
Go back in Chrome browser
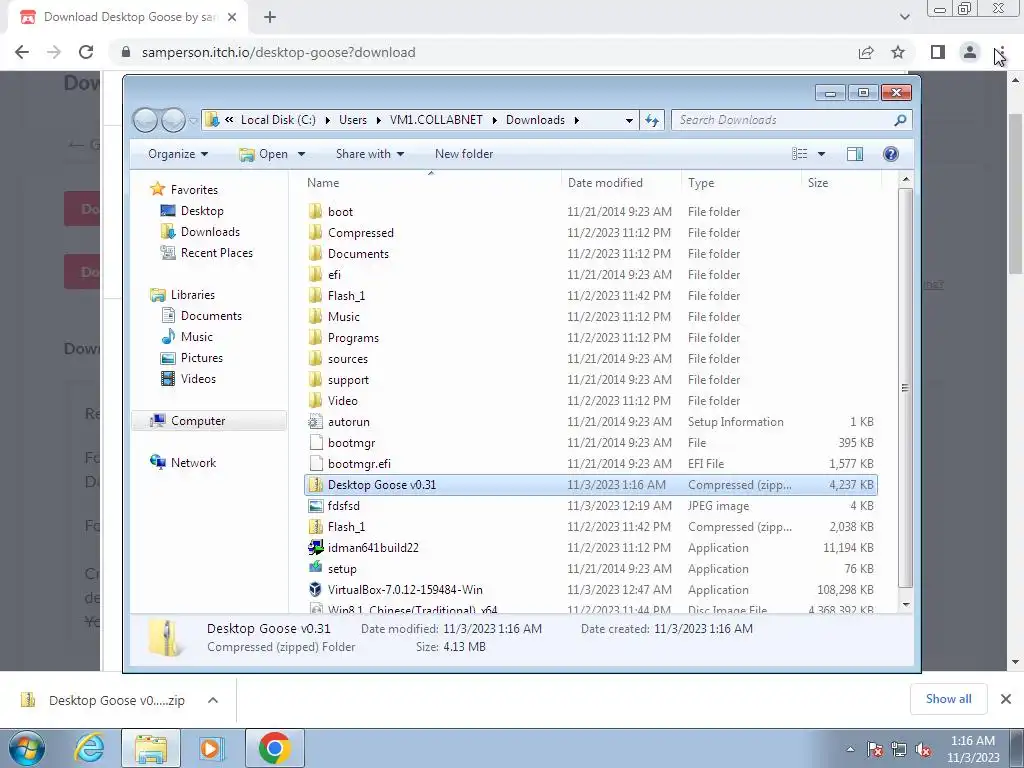(22, 52)
